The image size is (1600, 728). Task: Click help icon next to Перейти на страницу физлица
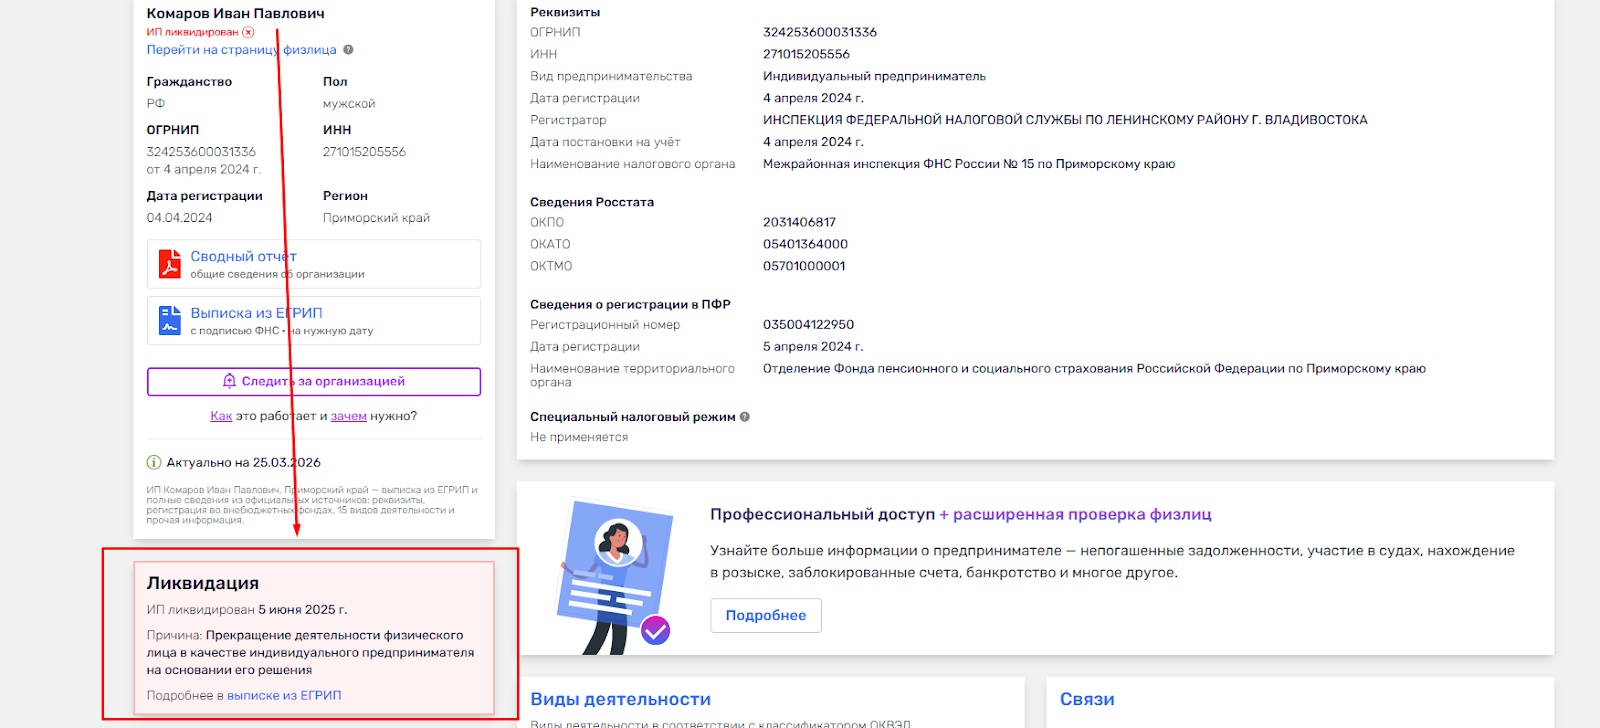click(x=348, y=50)
